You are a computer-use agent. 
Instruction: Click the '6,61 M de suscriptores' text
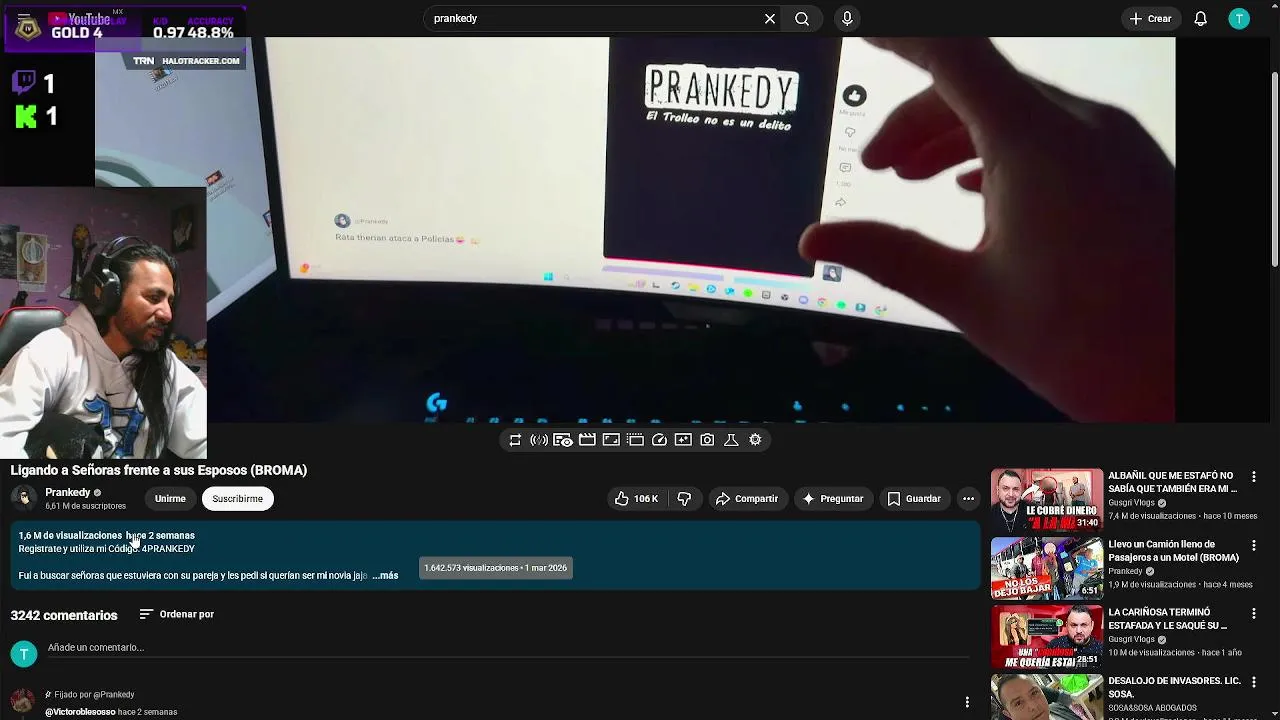[86, 506]
